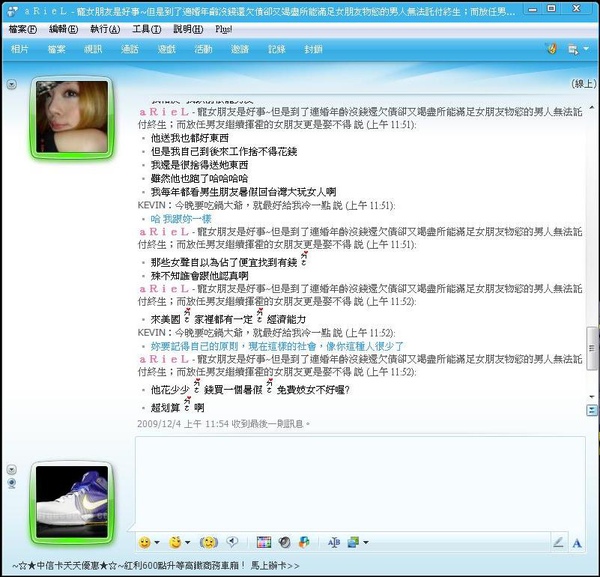Expand my display picture options arrow
The height and width of the screenshot is (577, 600).
click(12, 469)
